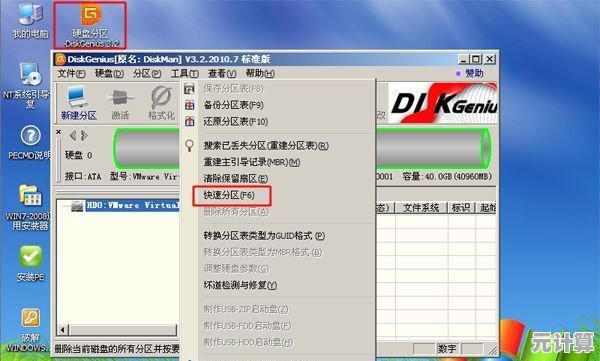Choose 还原分区表(F10) from the menu
Screen dimensions: 600x361
coord(279,122)
